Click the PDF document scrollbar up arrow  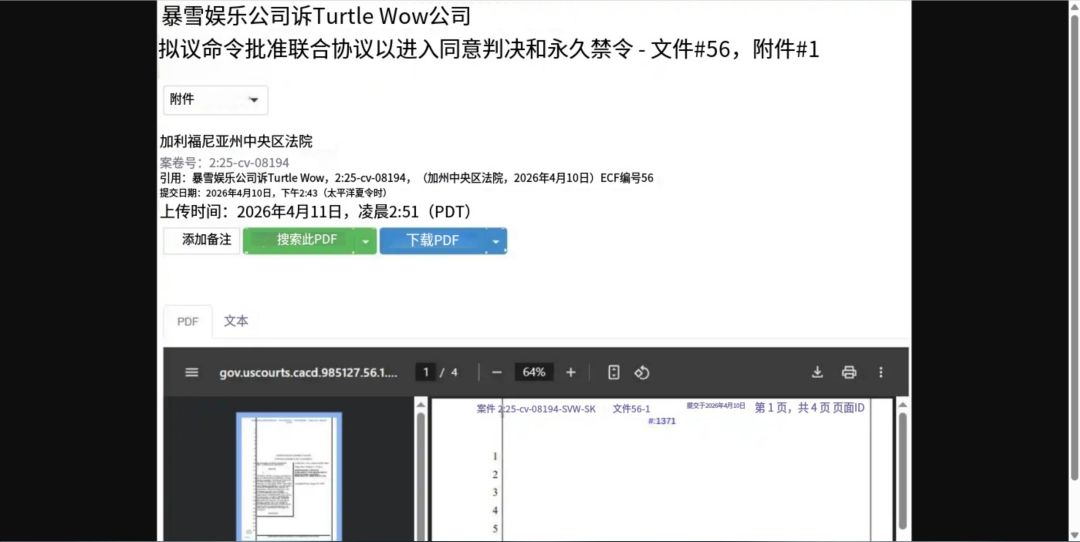(902, 405)
